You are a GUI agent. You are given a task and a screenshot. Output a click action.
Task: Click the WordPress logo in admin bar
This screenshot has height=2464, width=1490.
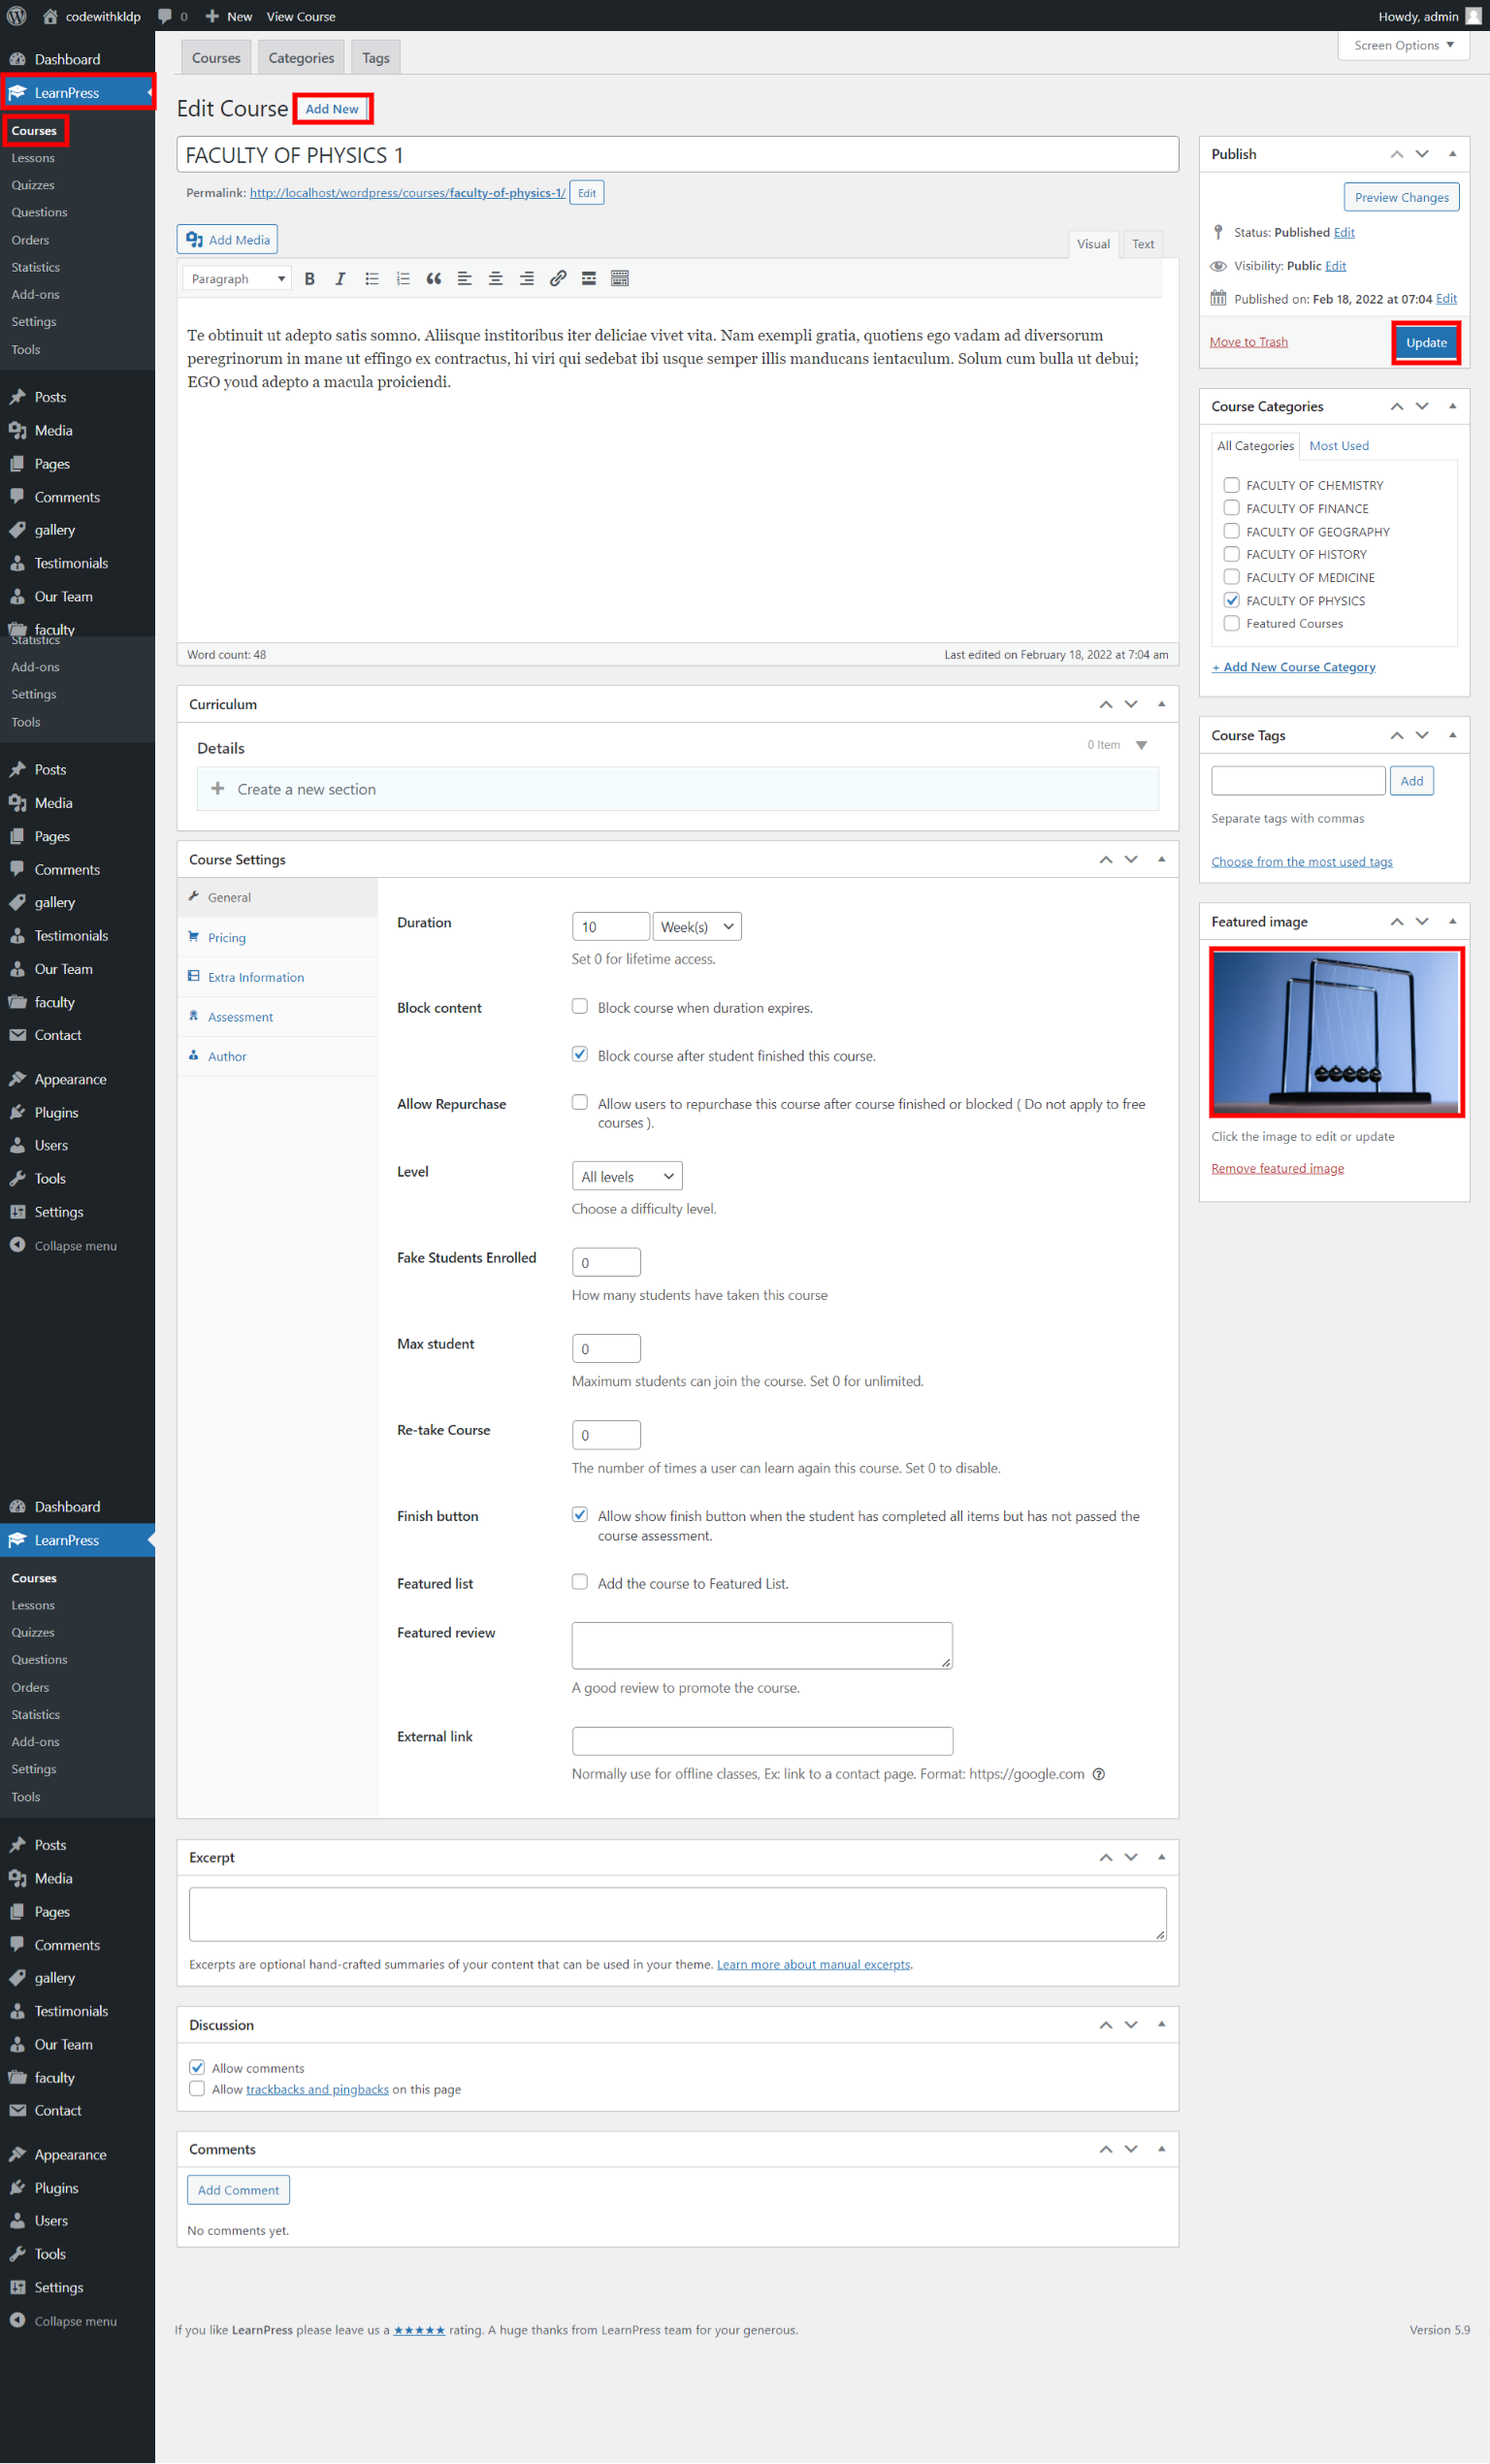[17, 16]
